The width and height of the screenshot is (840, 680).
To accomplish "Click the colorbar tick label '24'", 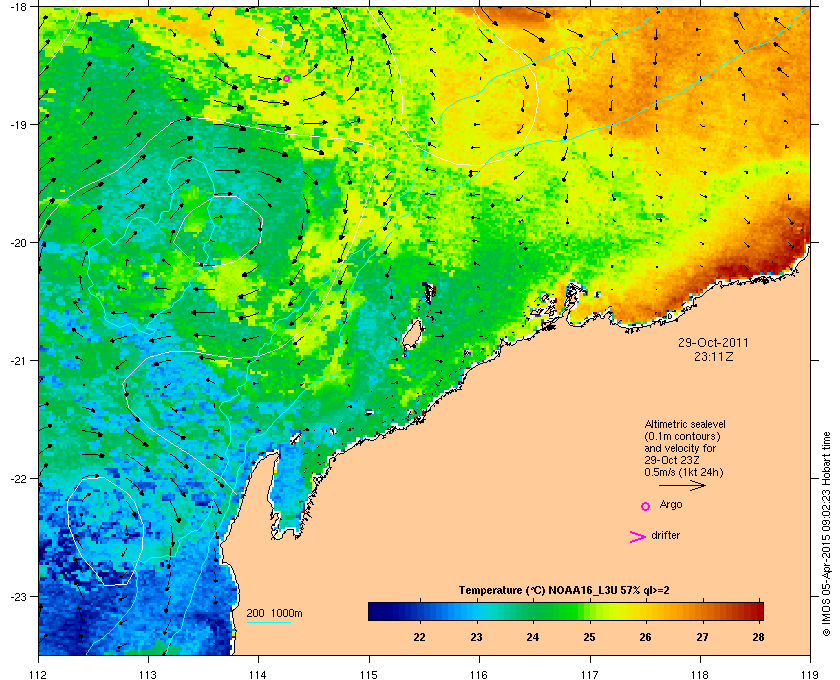I will [532, 637].
